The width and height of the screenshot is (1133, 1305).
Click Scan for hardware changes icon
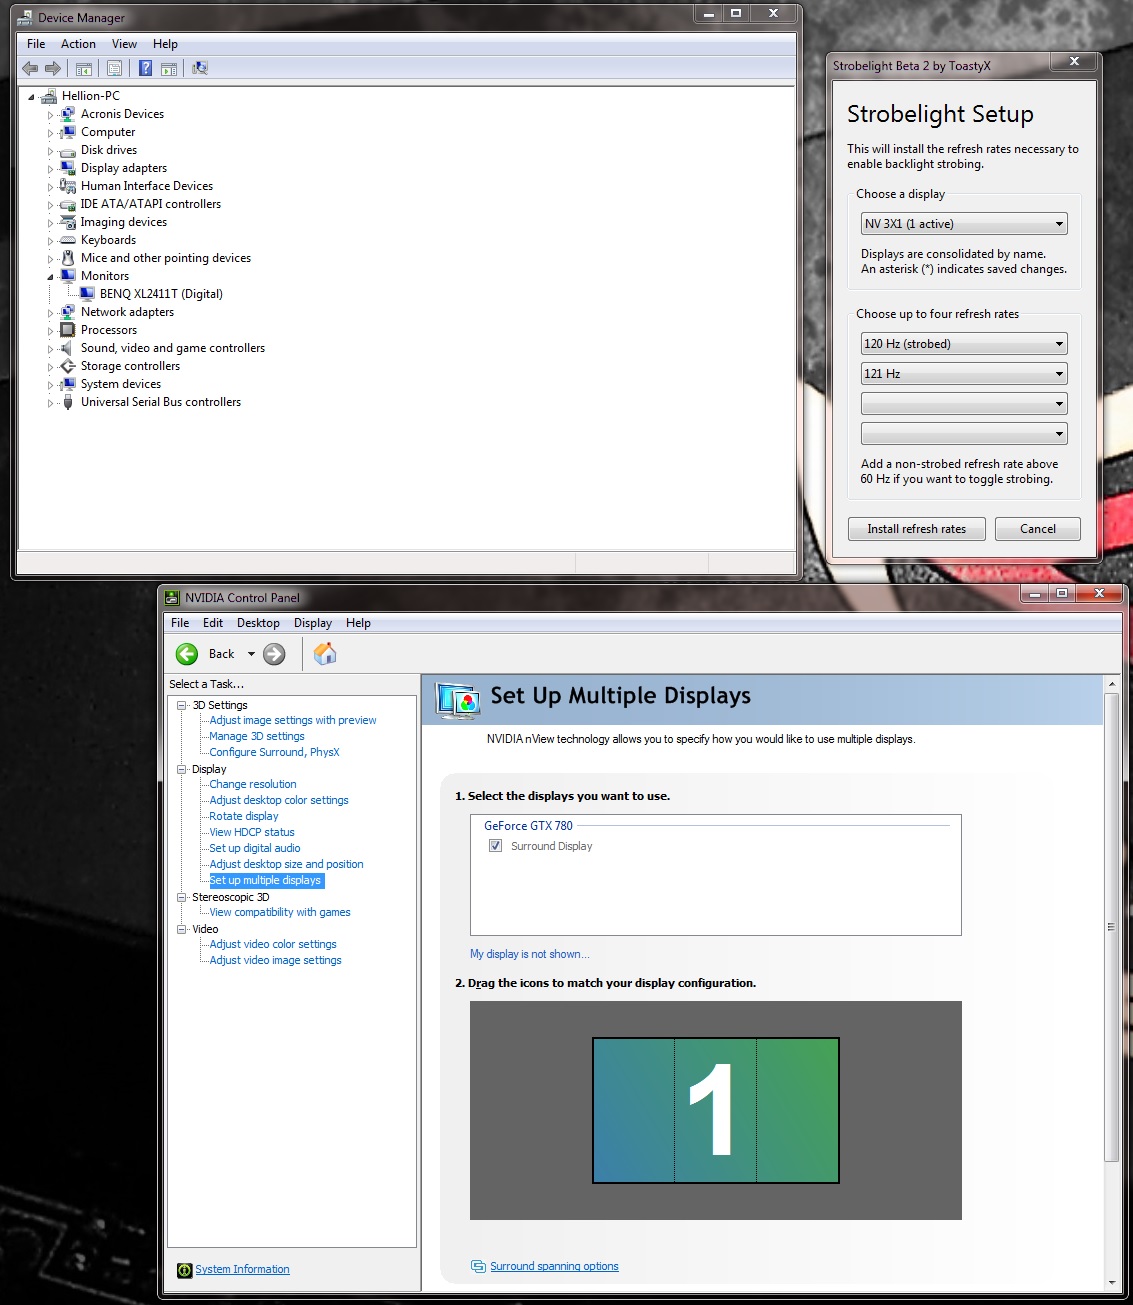[x=200, y=68]
